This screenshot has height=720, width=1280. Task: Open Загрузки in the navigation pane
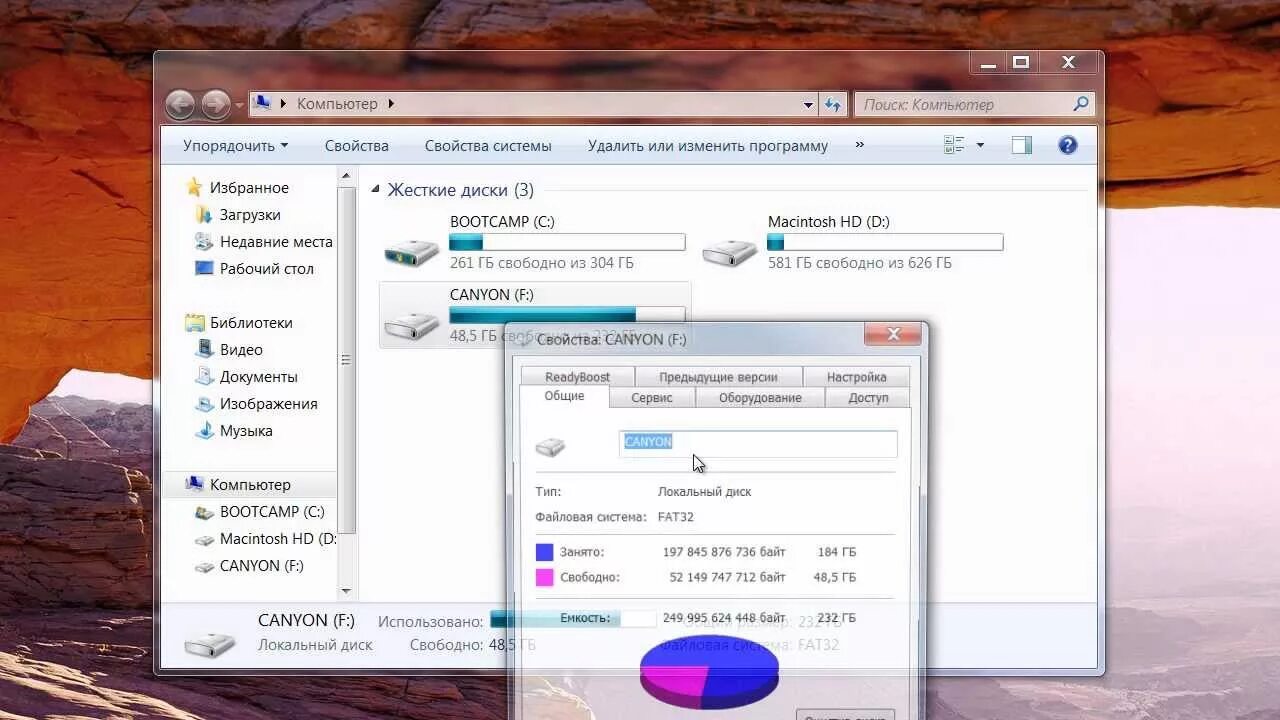[250, 215]
